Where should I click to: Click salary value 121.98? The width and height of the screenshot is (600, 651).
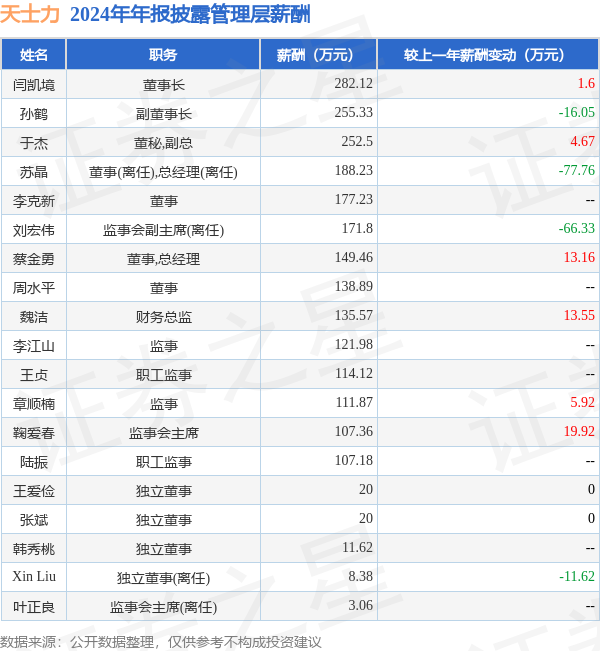tap(354, 344)
